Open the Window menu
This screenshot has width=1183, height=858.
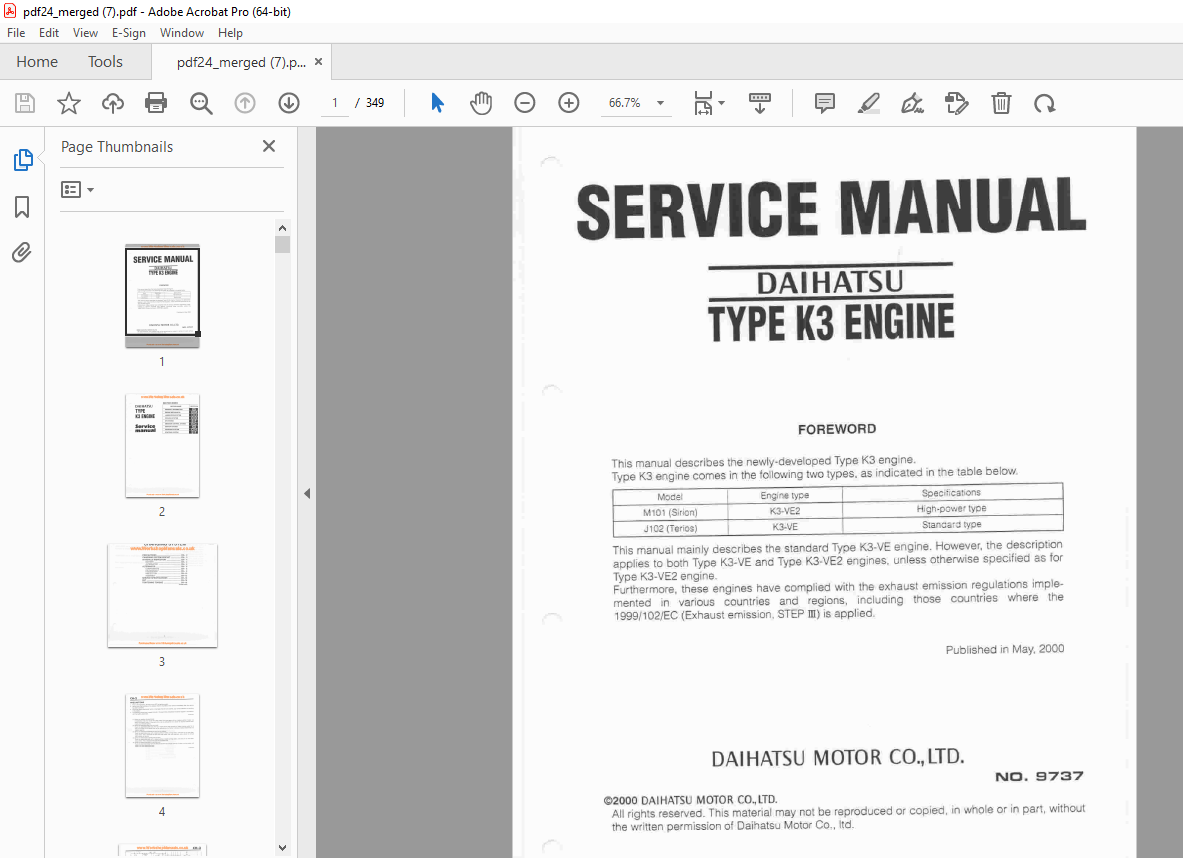tap(182, 32)
